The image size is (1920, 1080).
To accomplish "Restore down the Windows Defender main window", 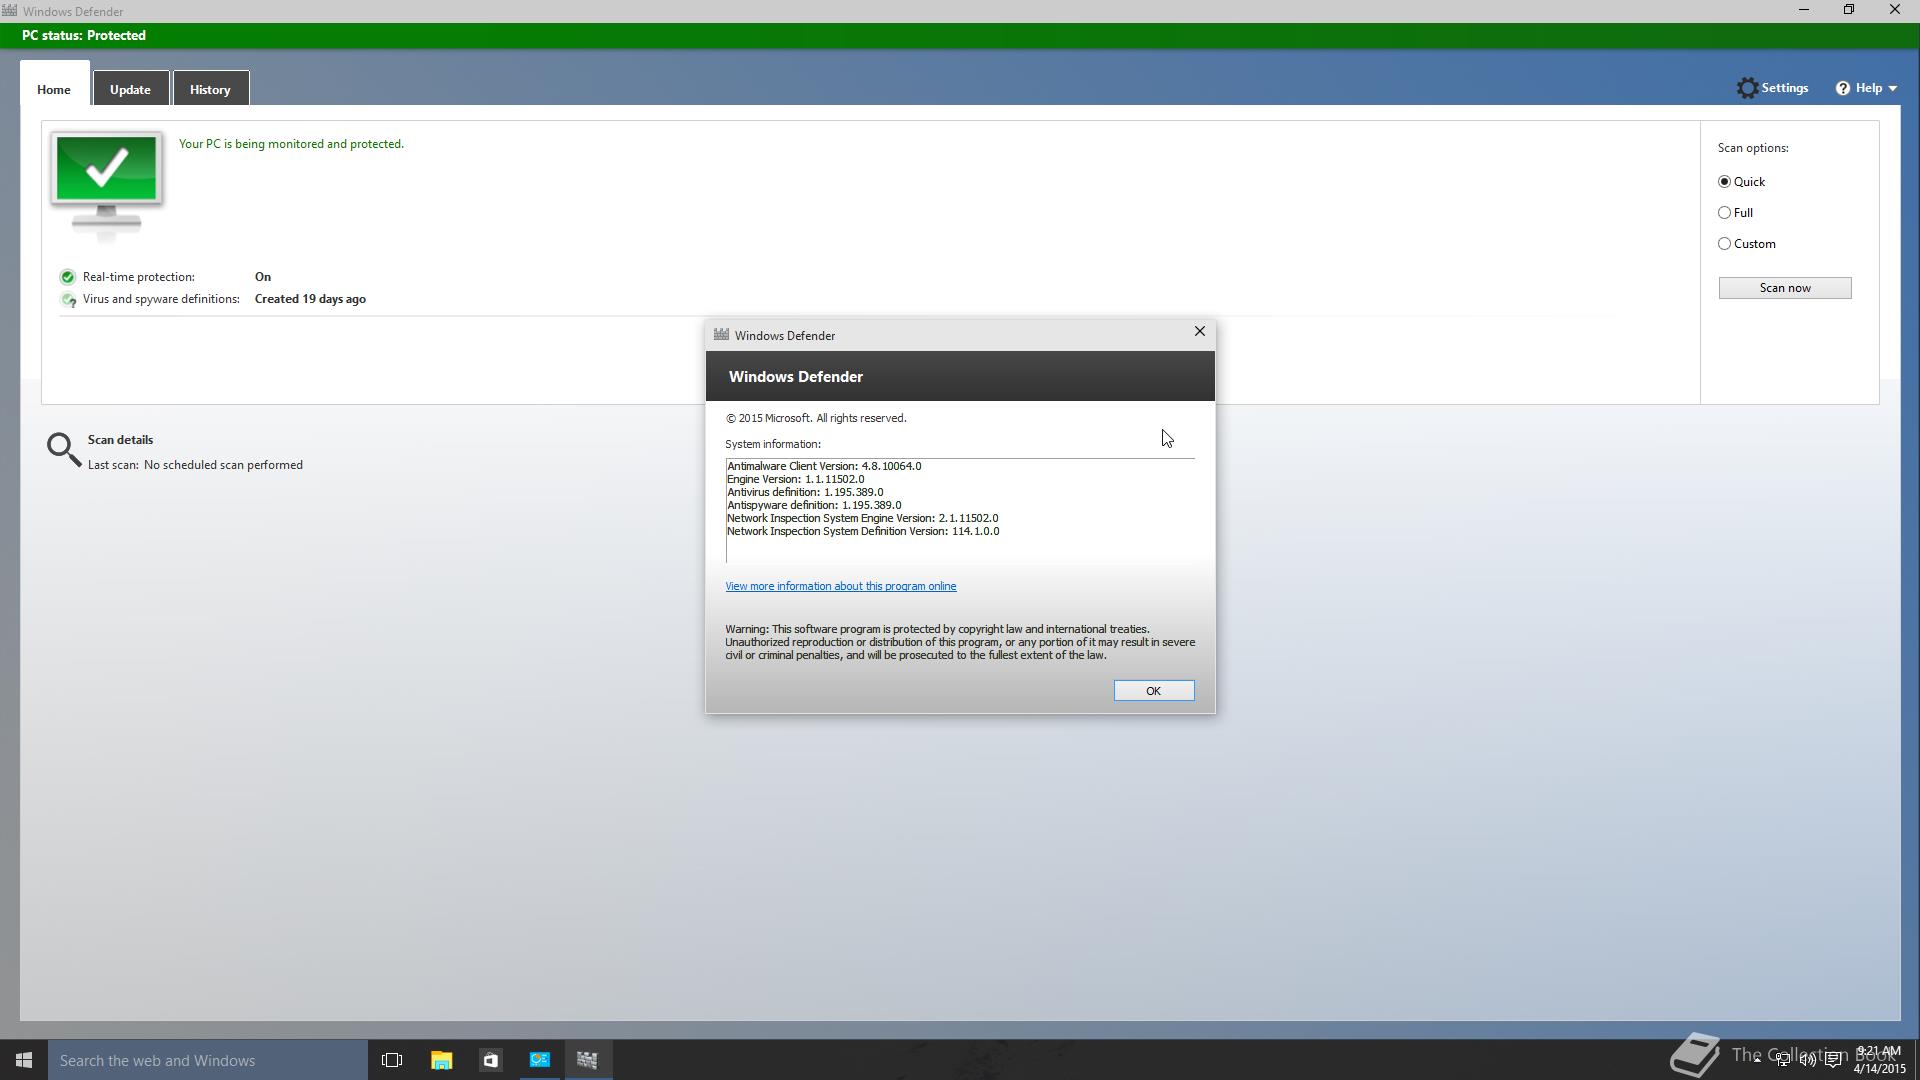I will (1849, 10).
